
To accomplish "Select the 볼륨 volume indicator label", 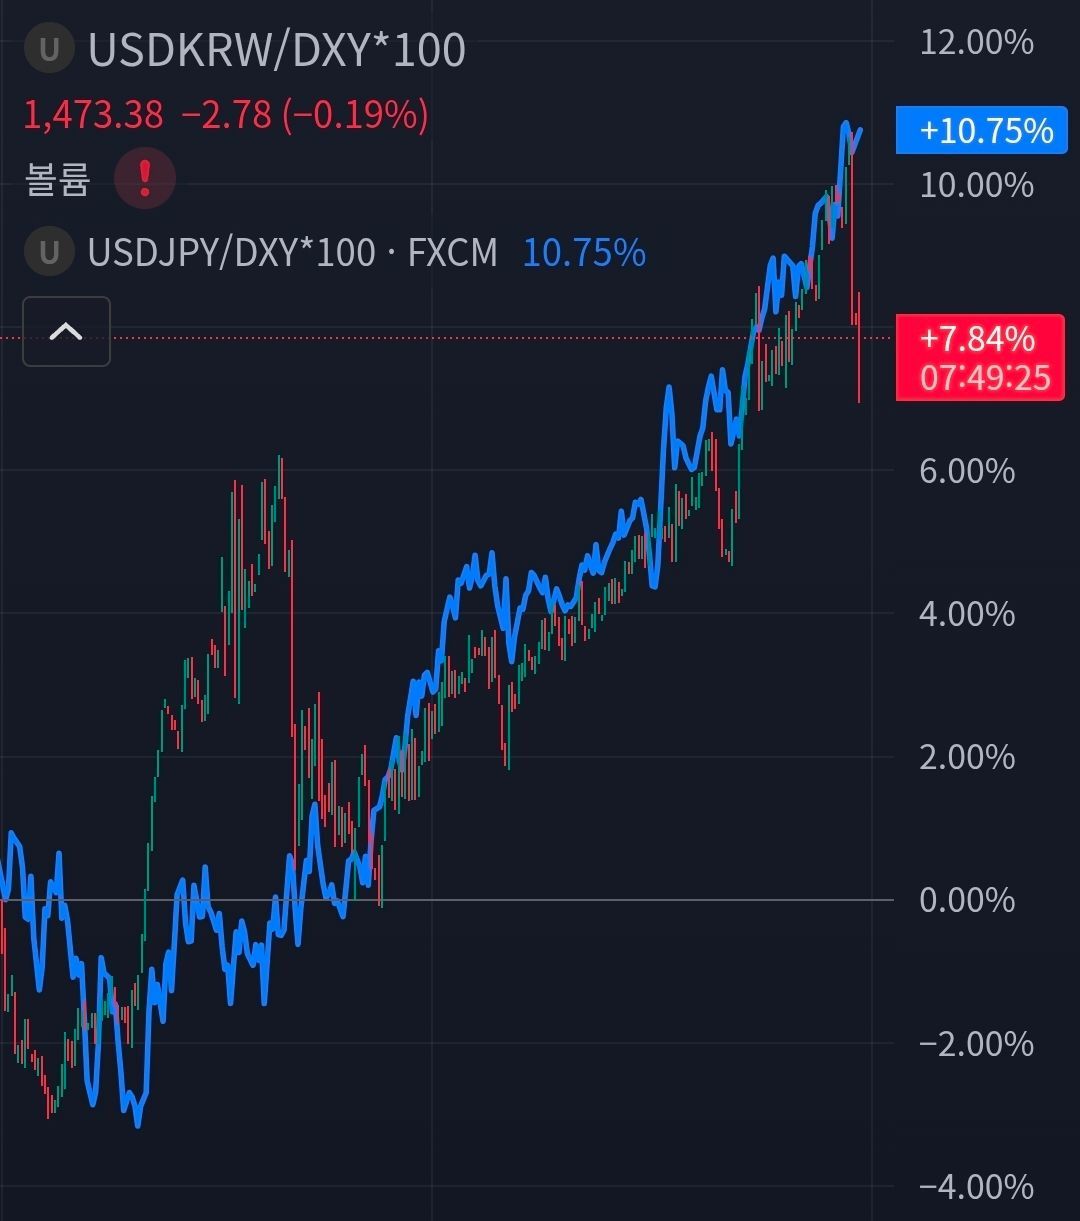I will tap(57, 180).
